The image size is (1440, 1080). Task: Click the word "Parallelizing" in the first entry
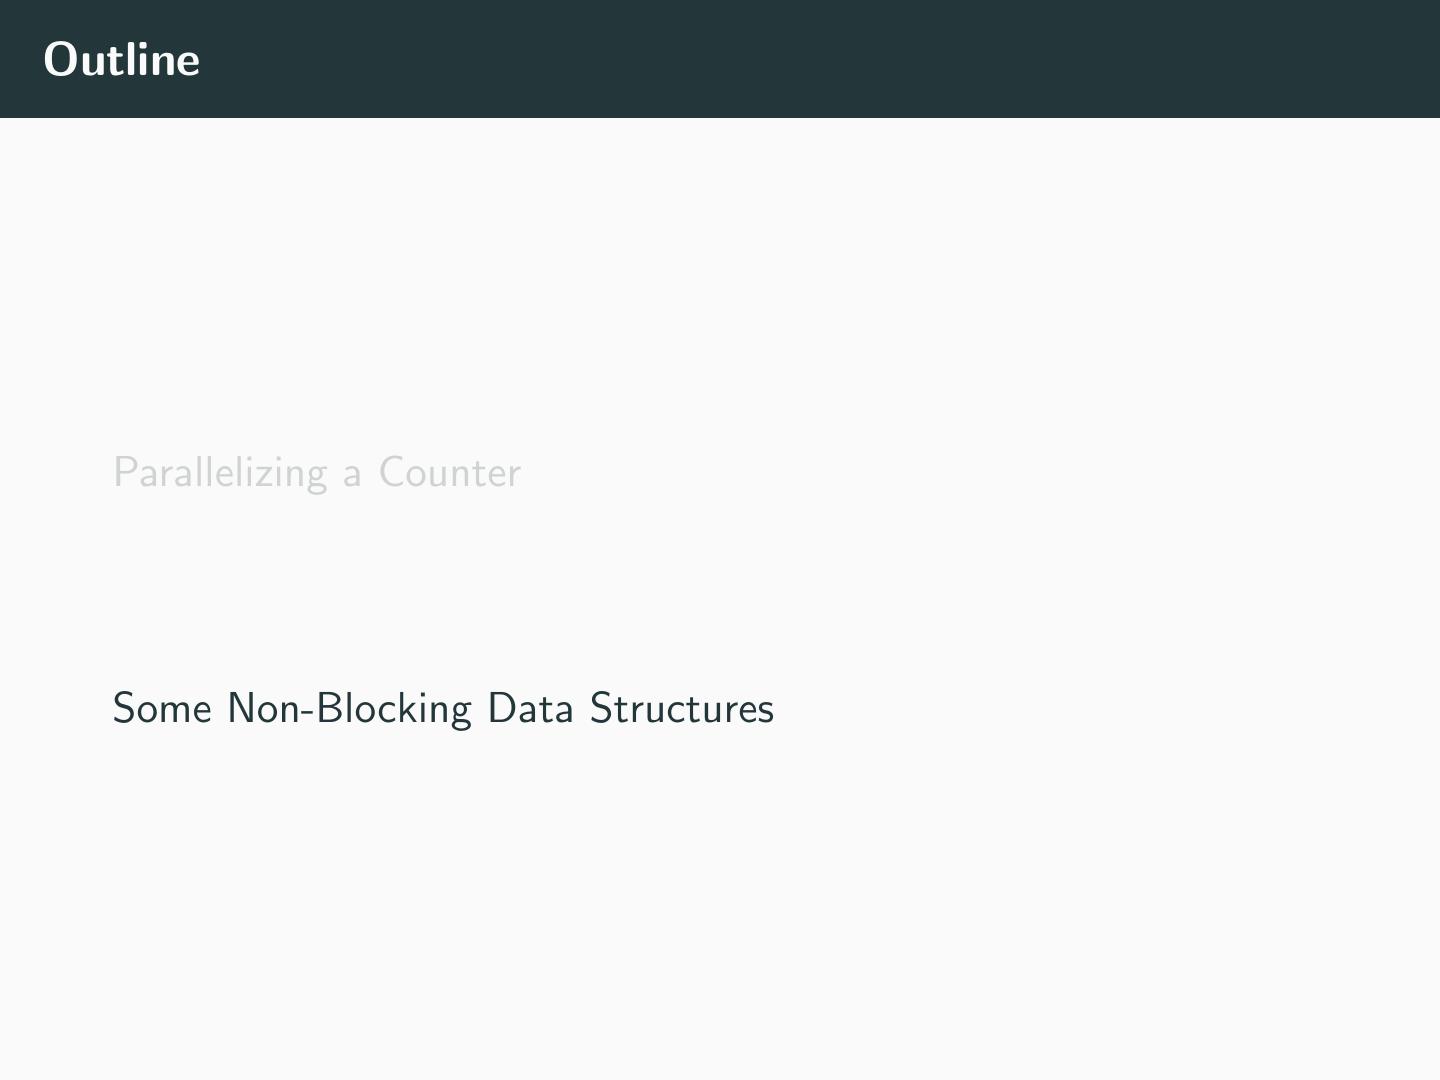220,472
